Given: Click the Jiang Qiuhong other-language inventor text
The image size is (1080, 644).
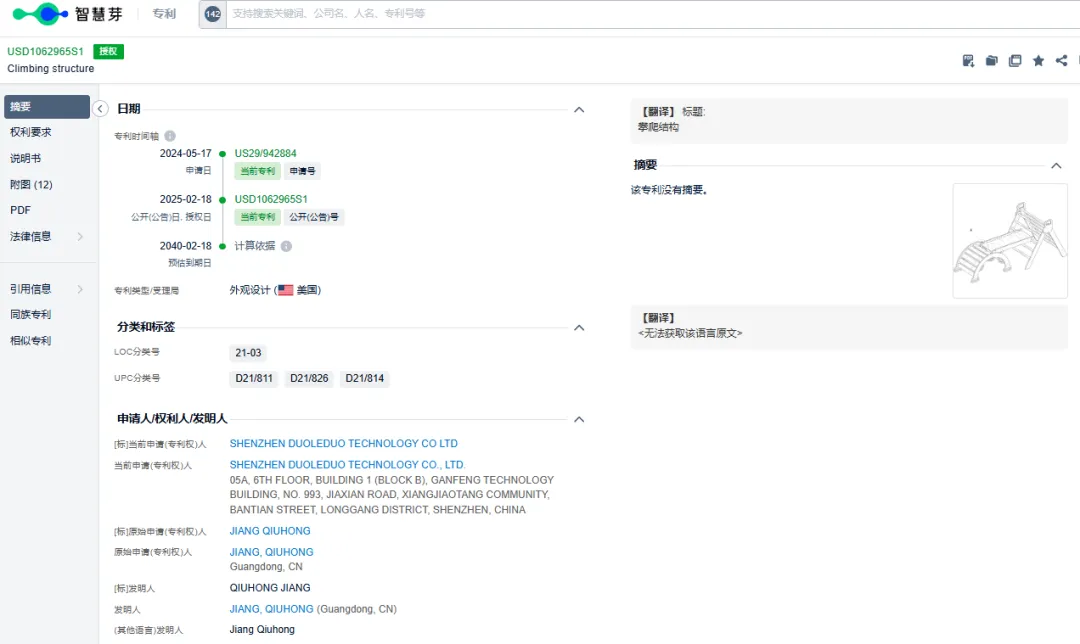Looking at the screenshot, I should click(262, 630).
